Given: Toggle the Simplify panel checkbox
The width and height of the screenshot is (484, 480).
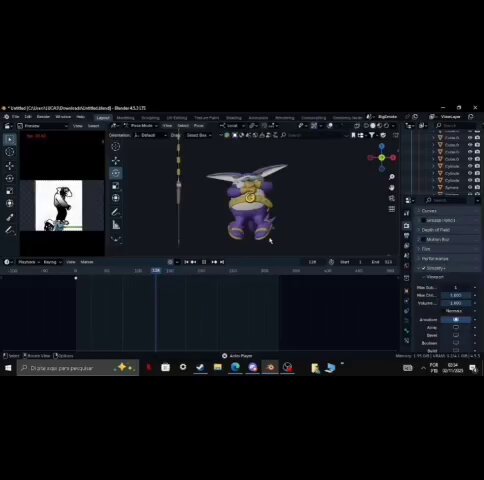Looking at the screenshot, I should point(424,268).
